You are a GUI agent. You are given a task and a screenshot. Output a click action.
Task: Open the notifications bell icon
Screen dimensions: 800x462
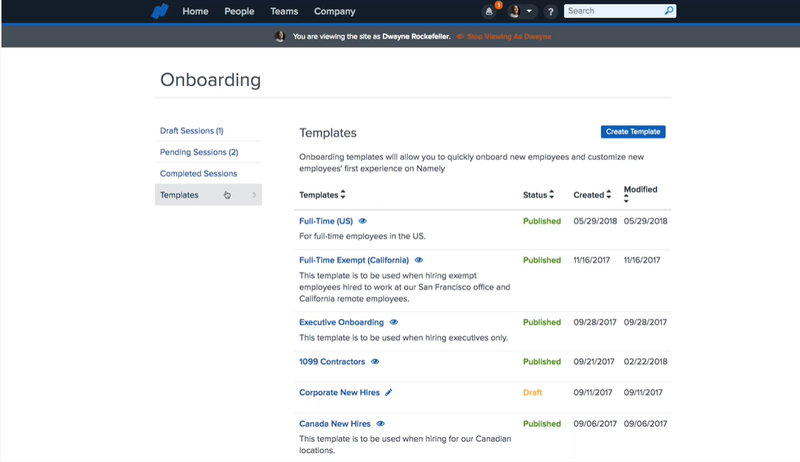pyautogui.click(x=489, y=11)
